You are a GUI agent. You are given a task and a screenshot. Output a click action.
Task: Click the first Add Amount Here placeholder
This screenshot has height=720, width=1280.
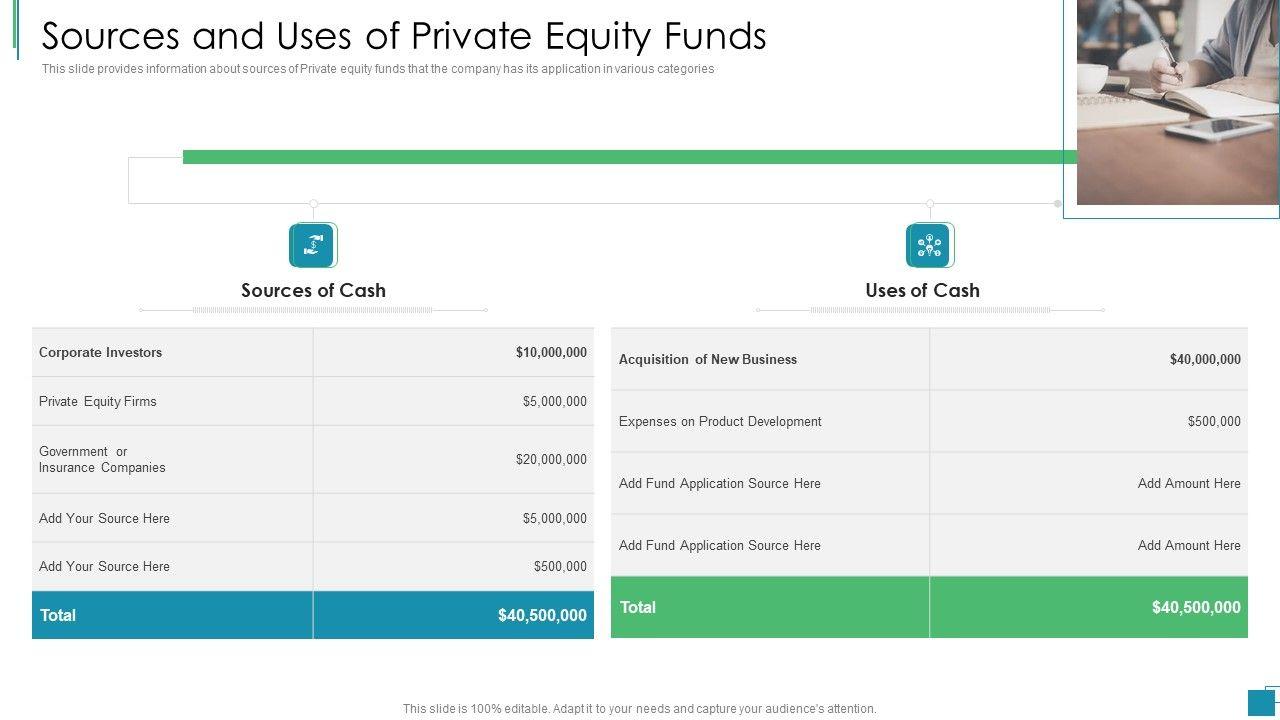click(1189, 483)
